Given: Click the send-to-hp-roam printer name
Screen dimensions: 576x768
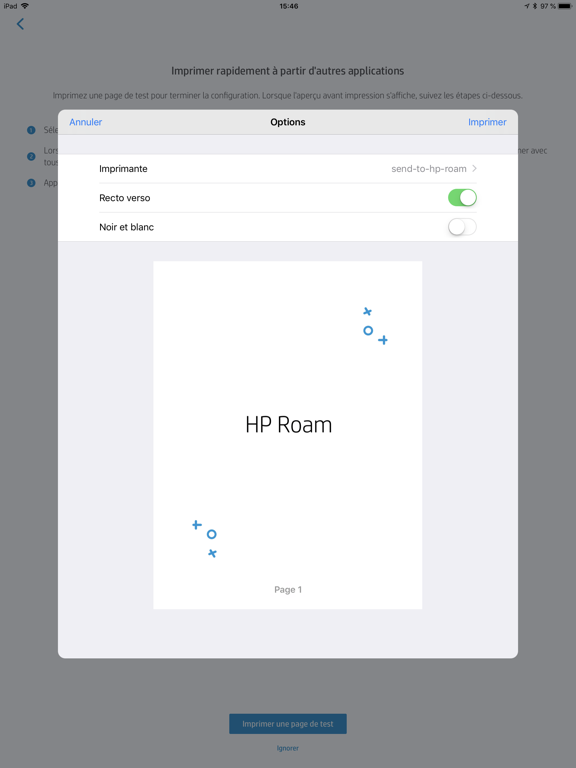Looking at the screenshot, I should pos(429,168).
